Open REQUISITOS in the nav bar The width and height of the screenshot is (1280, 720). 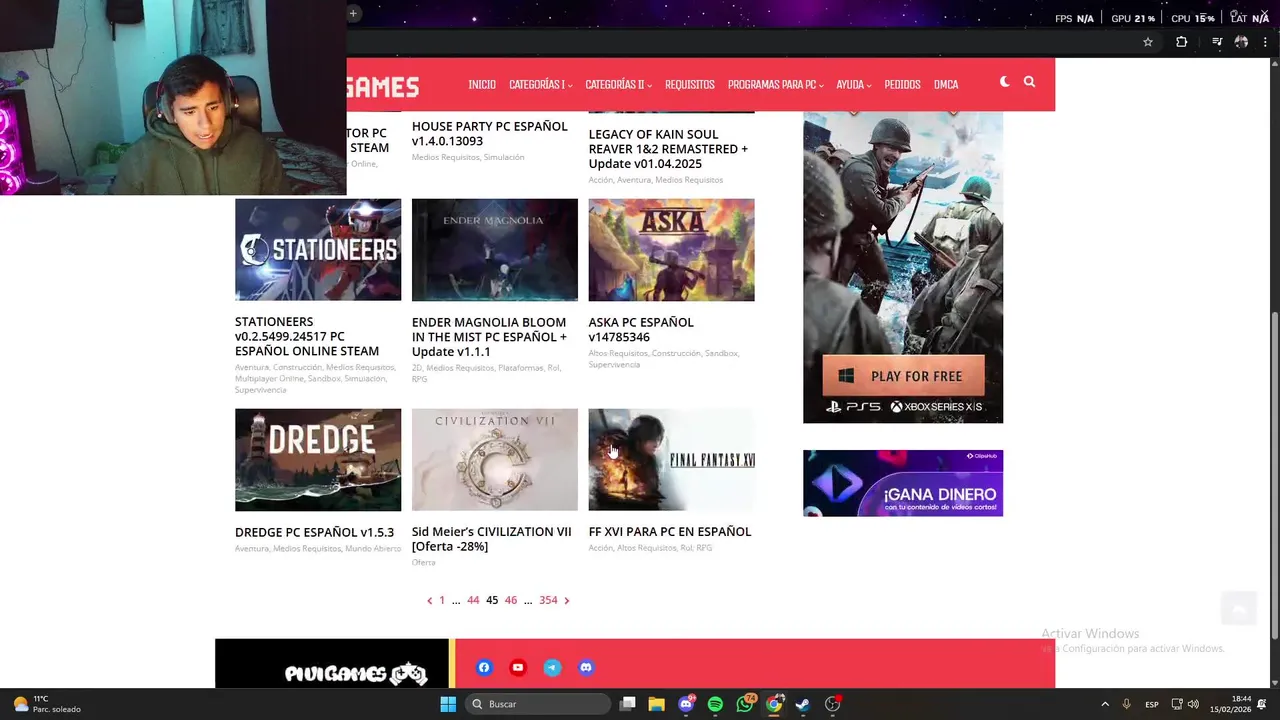point(690,85)
